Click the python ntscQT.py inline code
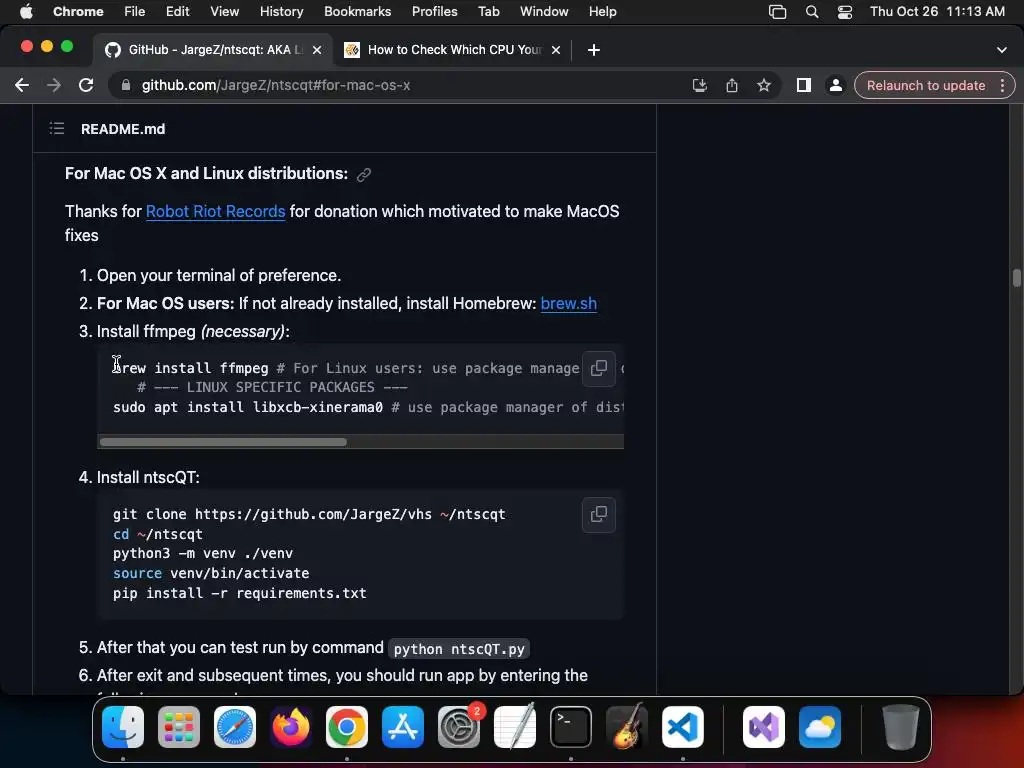The height and width of the screenshot is (768, 1024). (459, 649)
